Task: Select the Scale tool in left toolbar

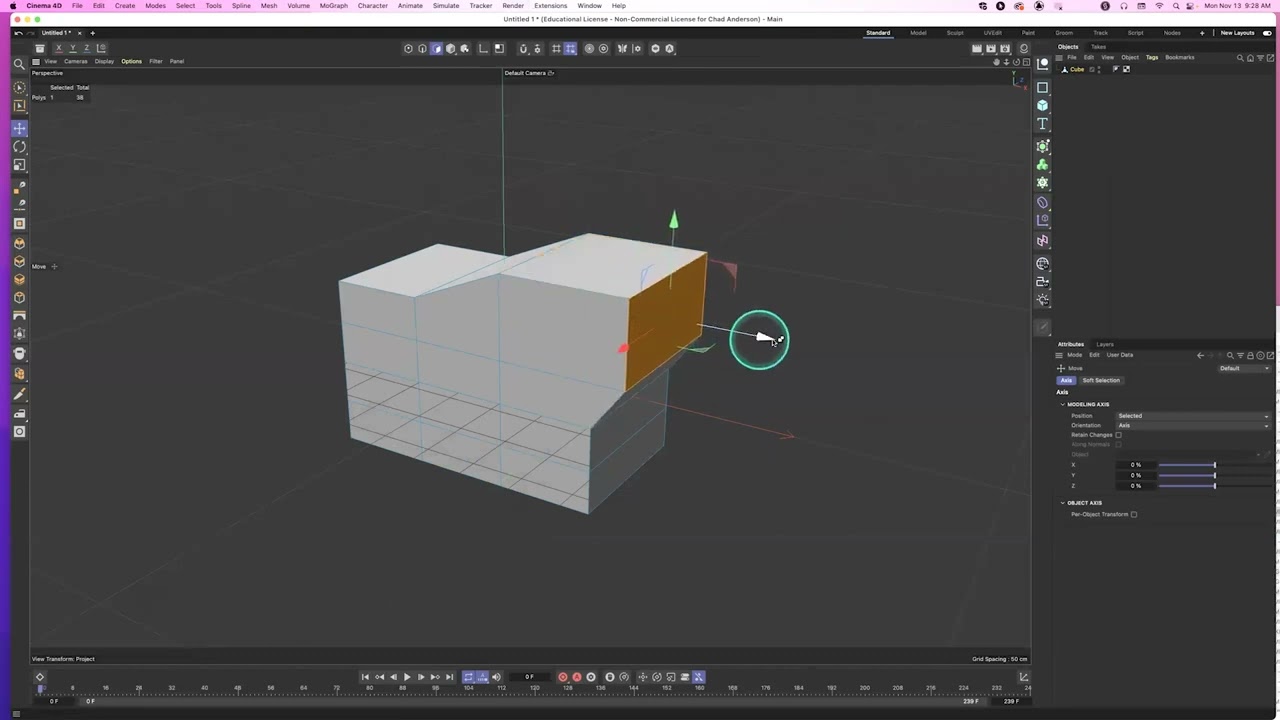Action: pos(19,166)
